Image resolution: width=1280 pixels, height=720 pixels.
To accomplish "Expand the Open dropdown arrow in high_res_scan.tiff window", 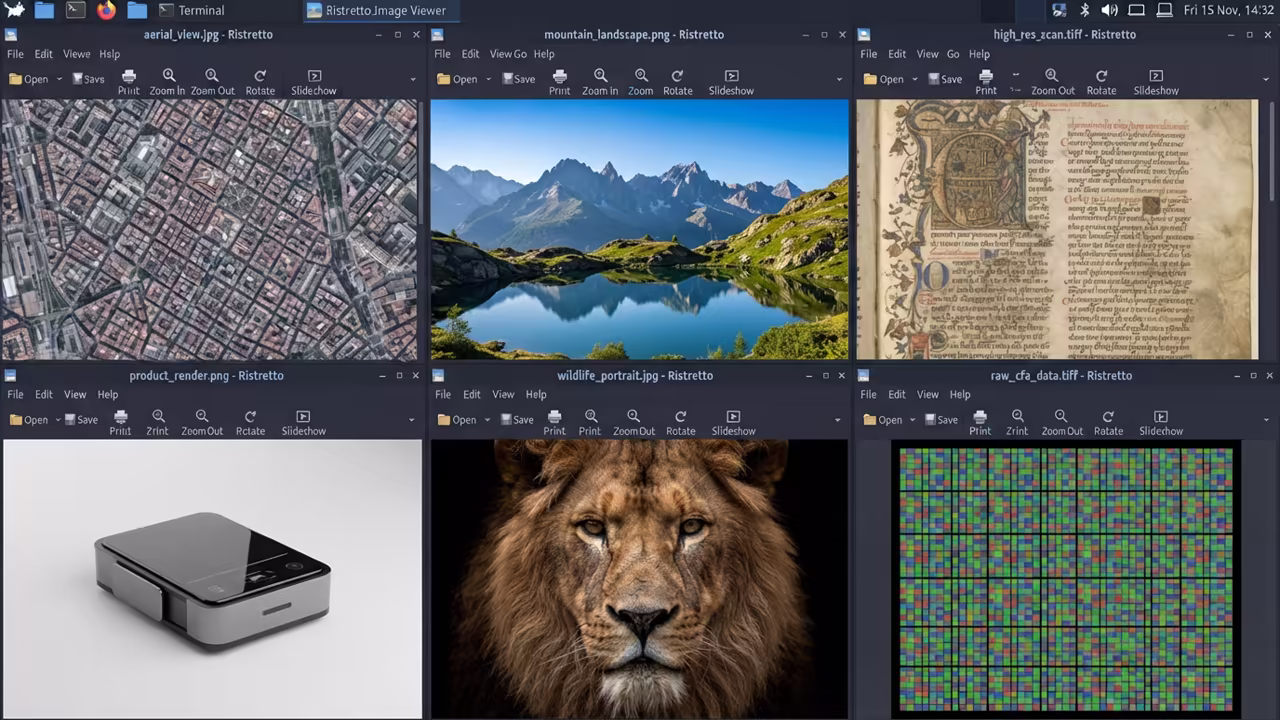I will pyautogui.click(x=914, y=79).
